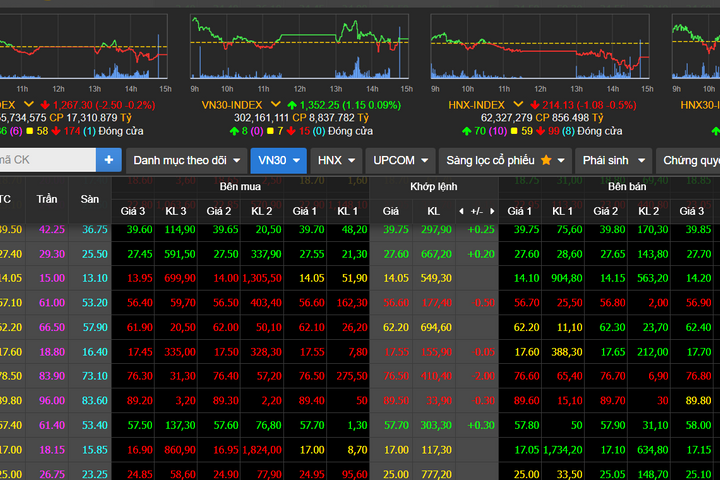Click the HNX-INDEX chart thumbnail
Image resolution: width=720 pixels, height=480 pixels.
[x=540, y=46]
